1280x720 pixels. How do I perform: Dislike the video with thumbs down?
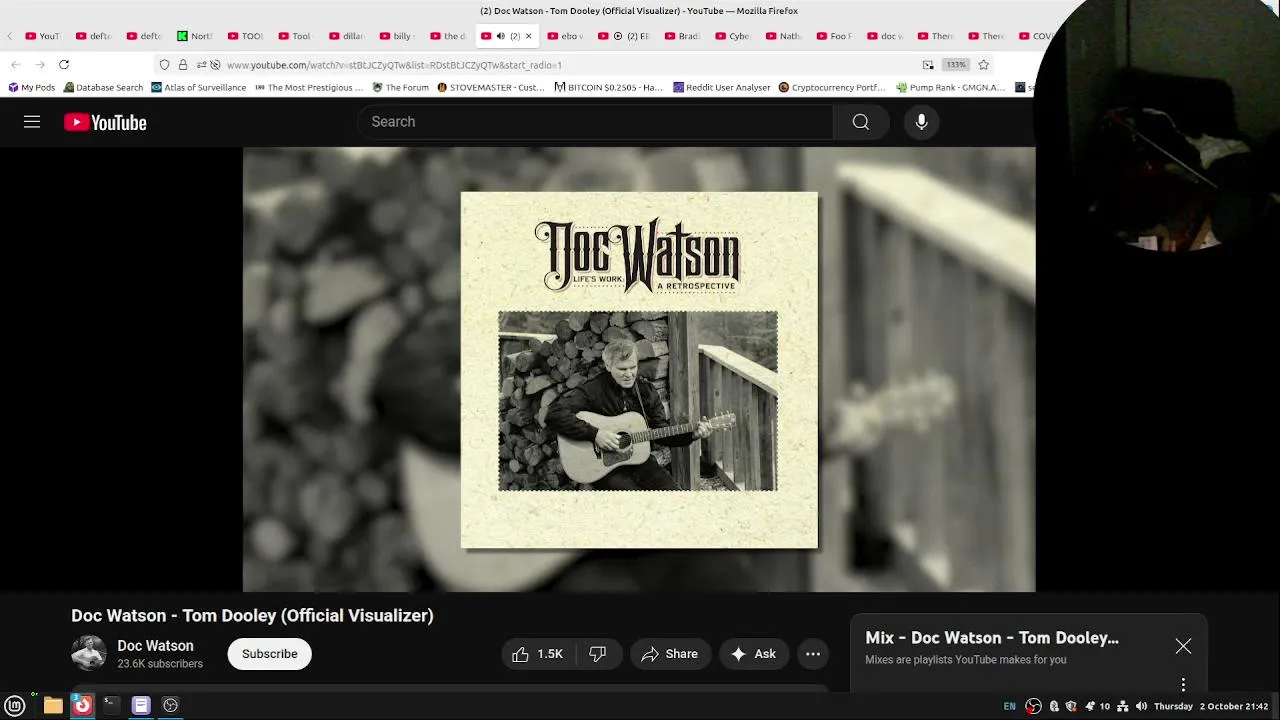point(598,654)
